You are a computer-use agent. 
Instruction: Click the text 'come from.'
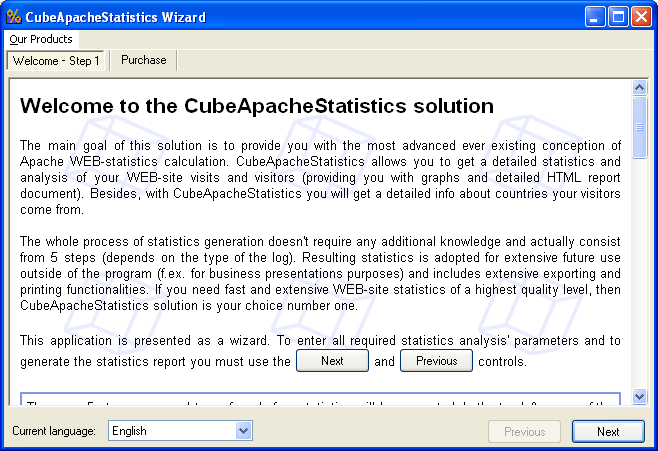click(52, 209)
